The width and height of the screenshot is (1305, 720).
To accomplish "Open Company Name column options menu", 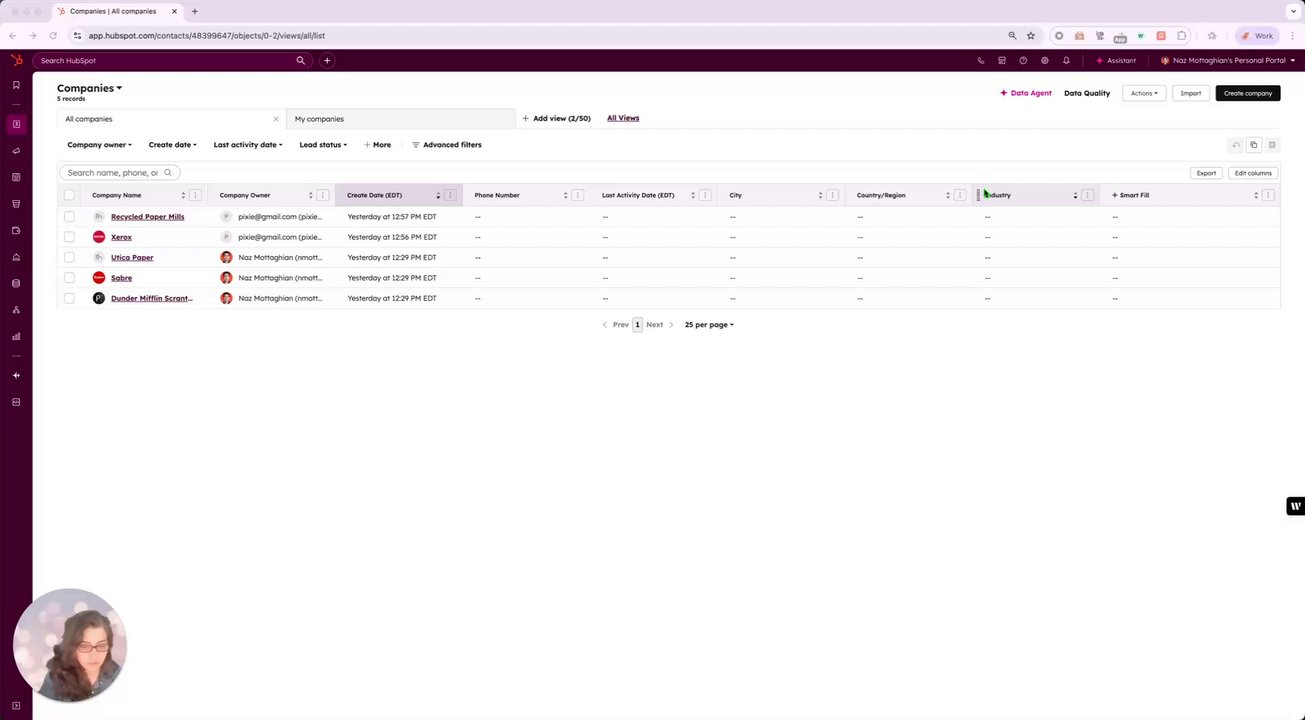I will click(196, 195).
